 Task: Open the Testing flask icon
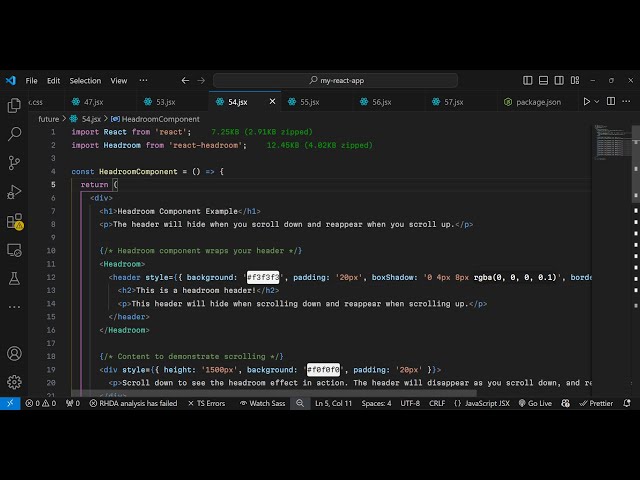14,279
